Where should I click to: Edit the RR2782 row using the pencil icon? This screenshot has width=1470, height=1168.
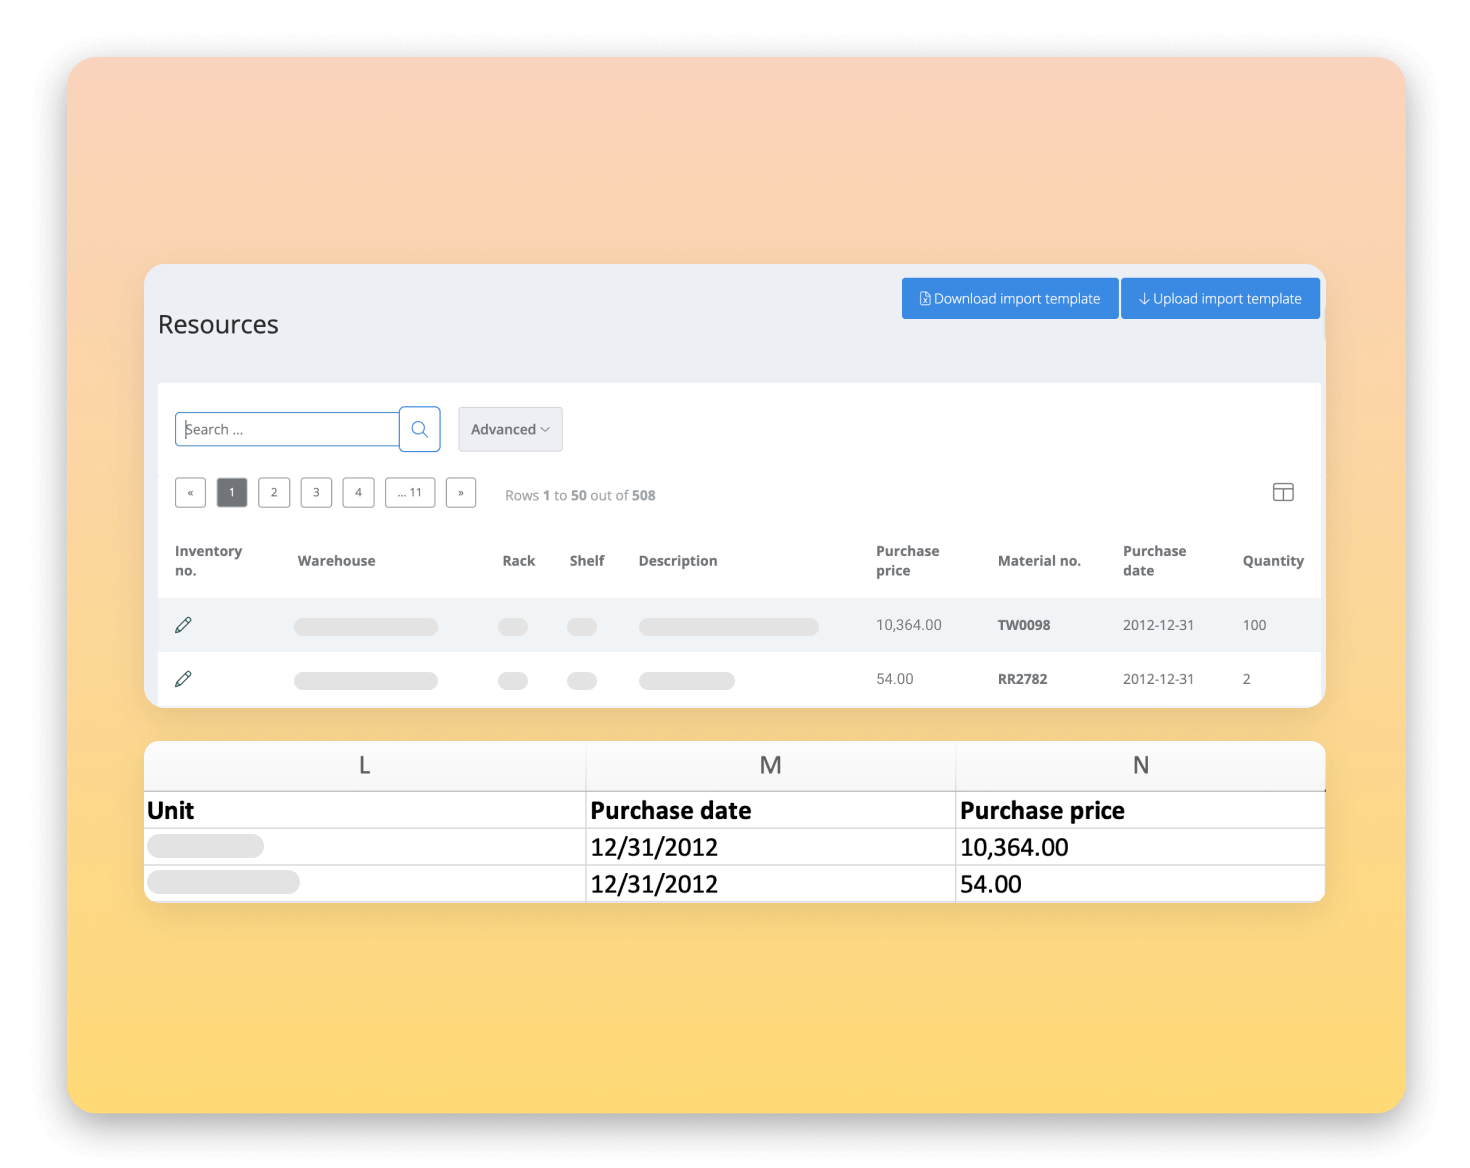[x=183, y=679]
